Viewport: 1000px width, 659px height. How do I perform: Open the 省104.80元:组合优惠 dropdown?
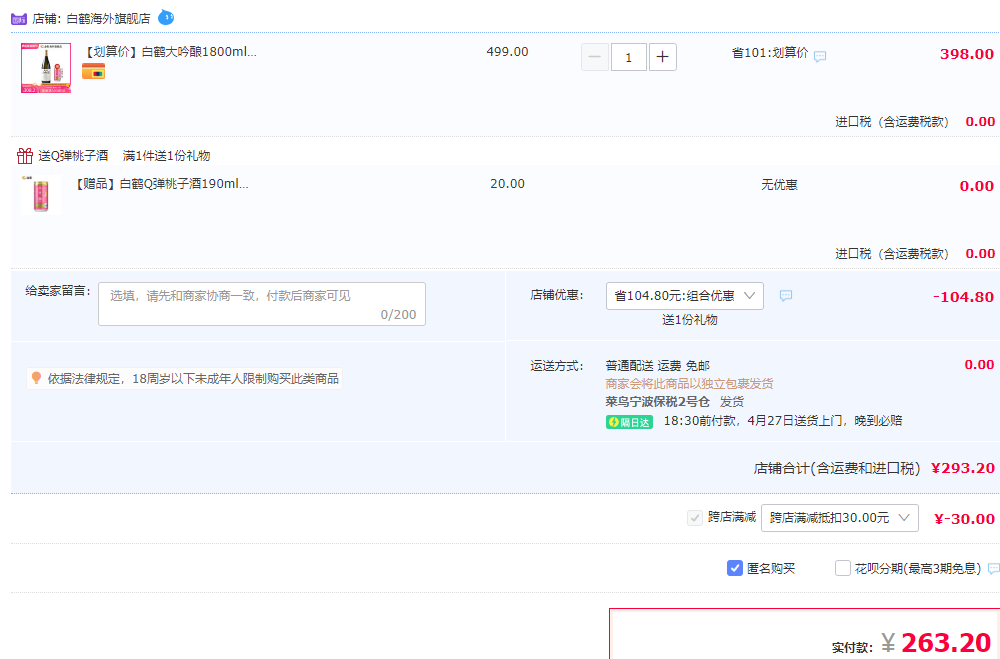click(684, 296)
